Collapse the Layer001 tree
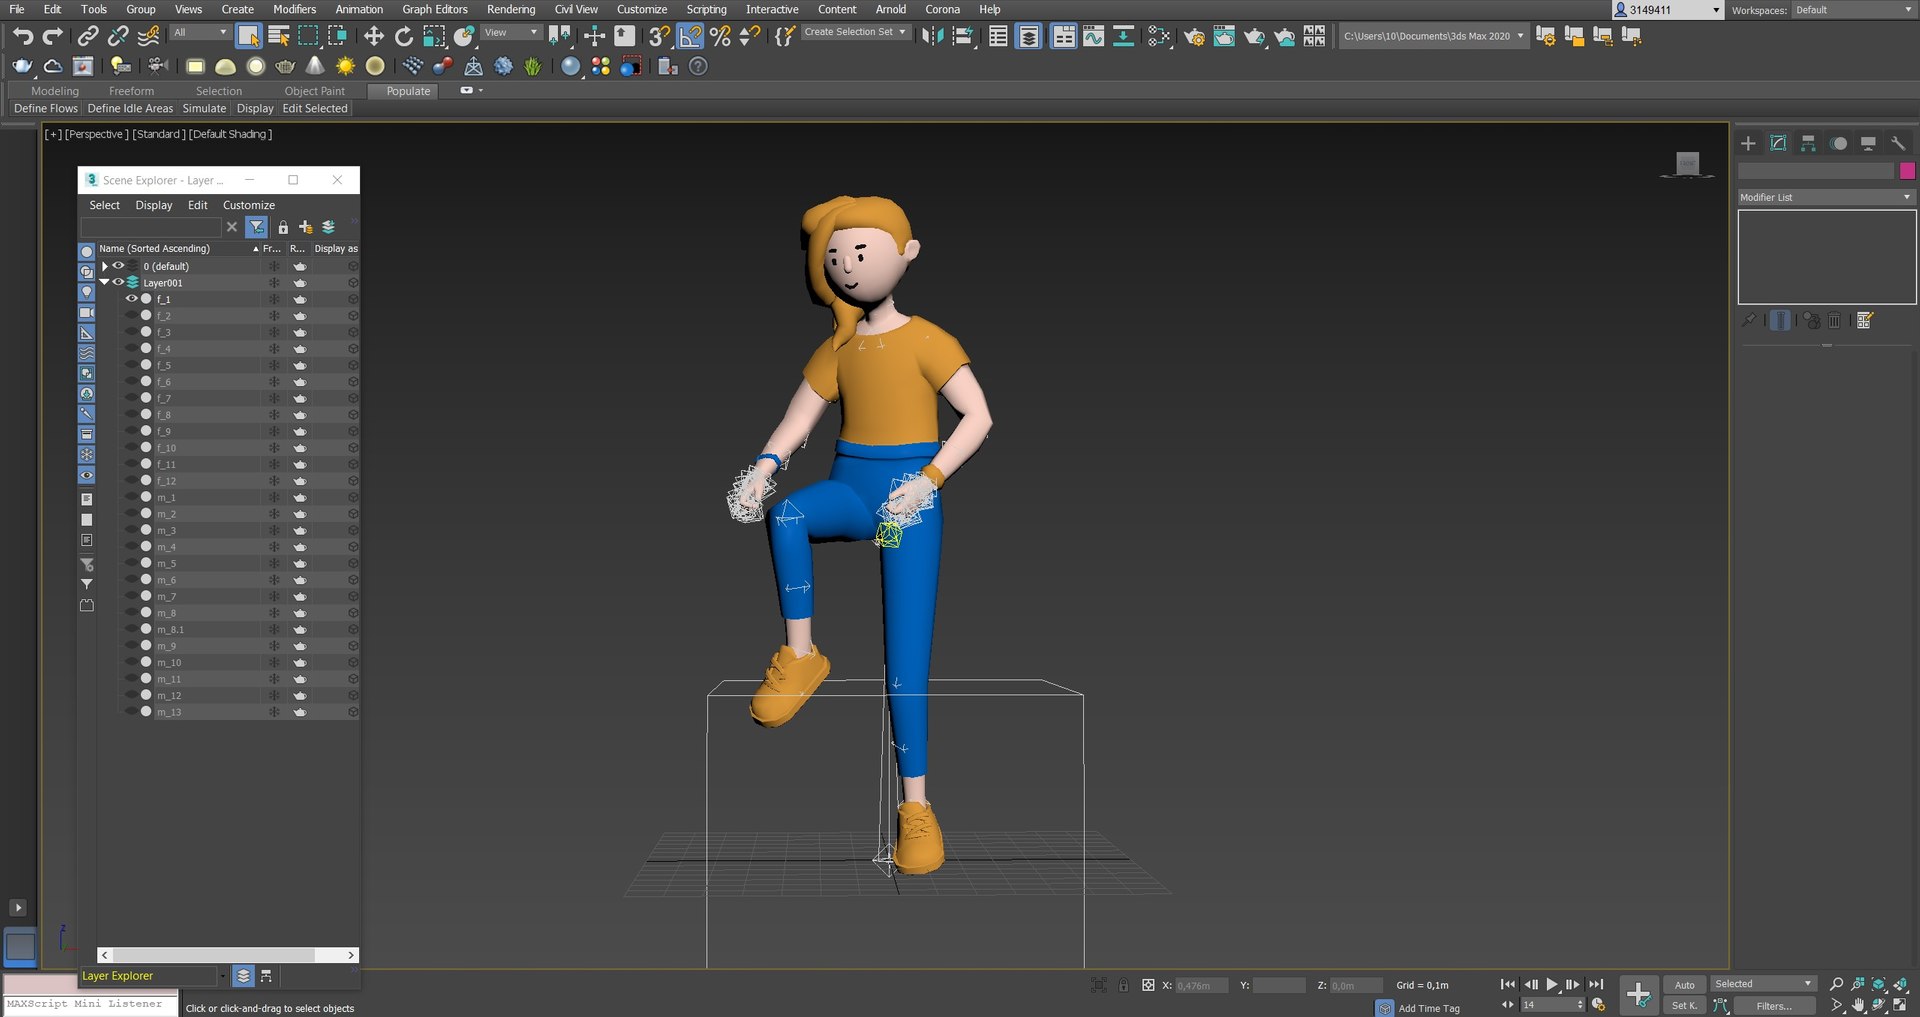The height and width of the screenshot is (1017, 1920). coord(104,282)
